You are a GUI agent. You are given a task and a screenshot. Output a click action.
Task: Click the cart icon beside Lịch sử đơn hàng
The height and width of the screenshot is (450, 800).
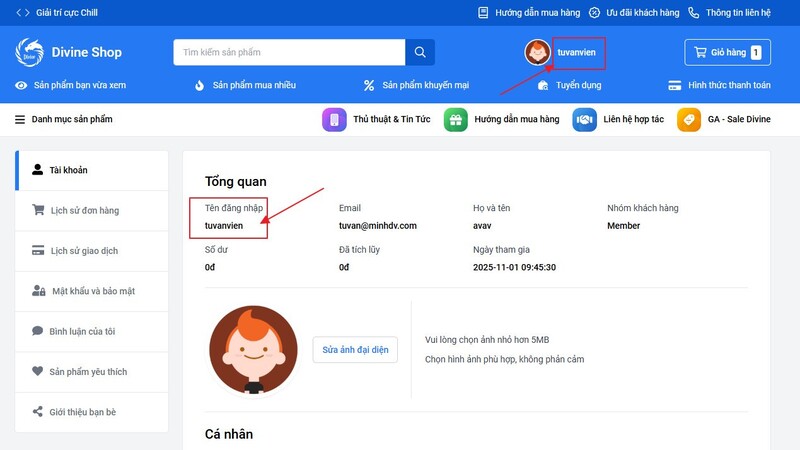pyautogui.click(x=38, y=210)
